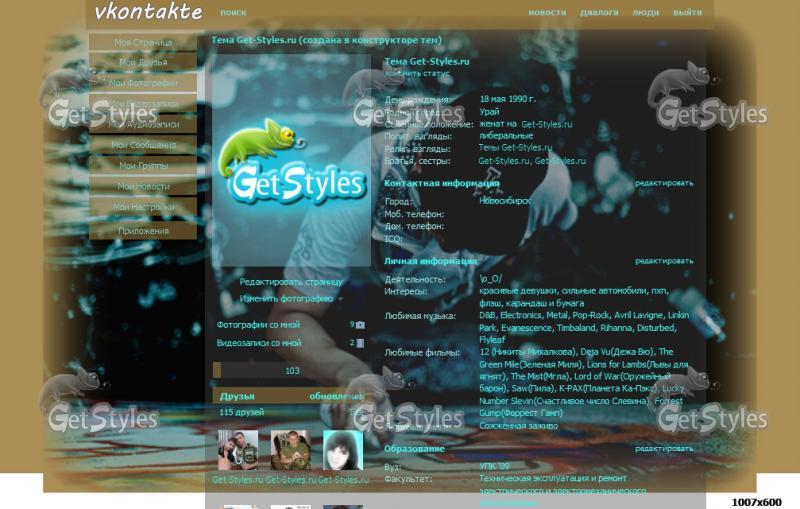Viewport: 800px width, 509px height.
Task: Click the Друзья section header
Action: coord(237,396)
